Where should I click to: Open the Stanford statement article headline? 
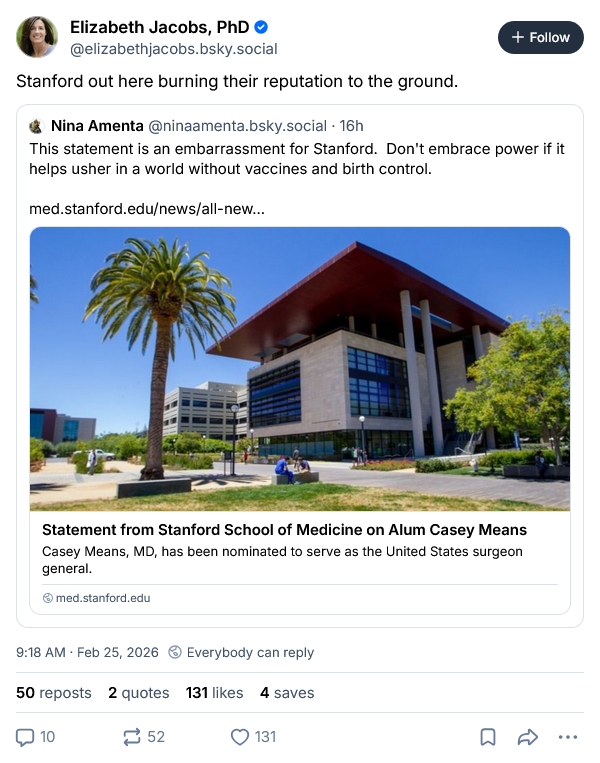point(284,530)
